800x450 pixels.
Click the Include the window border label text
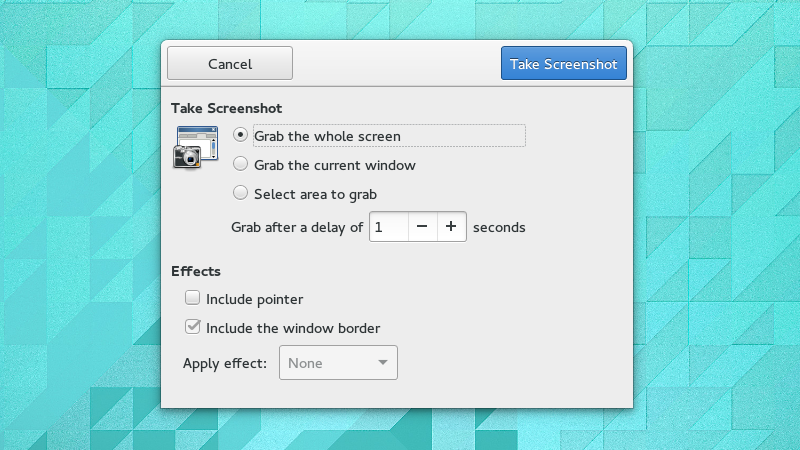293,328
